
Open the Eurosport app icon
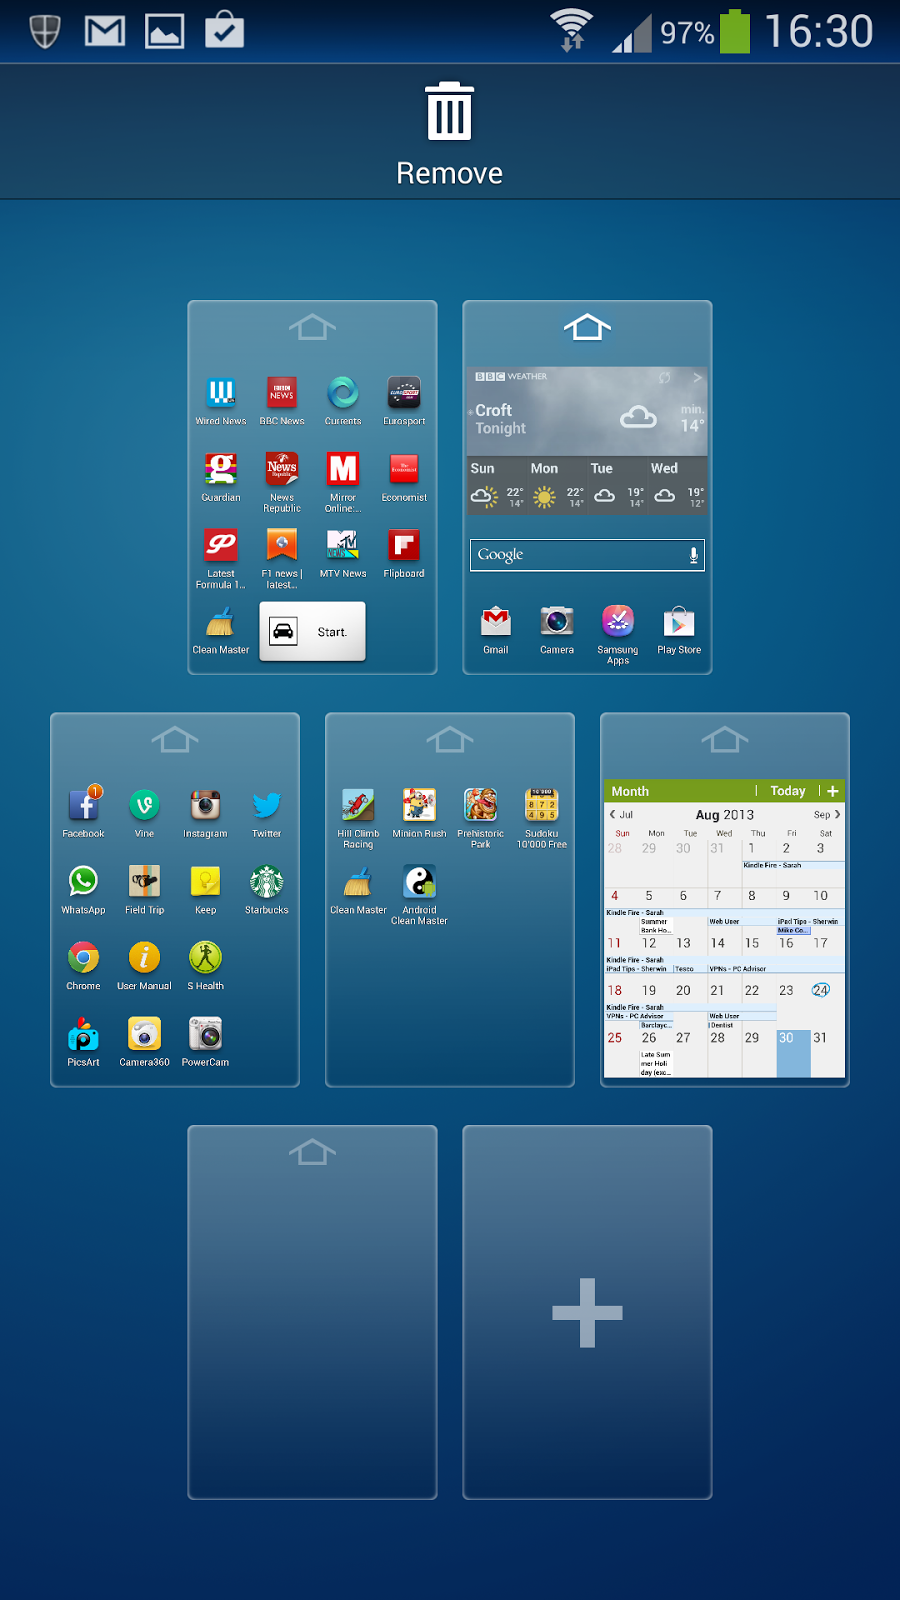tap(404, 393)
